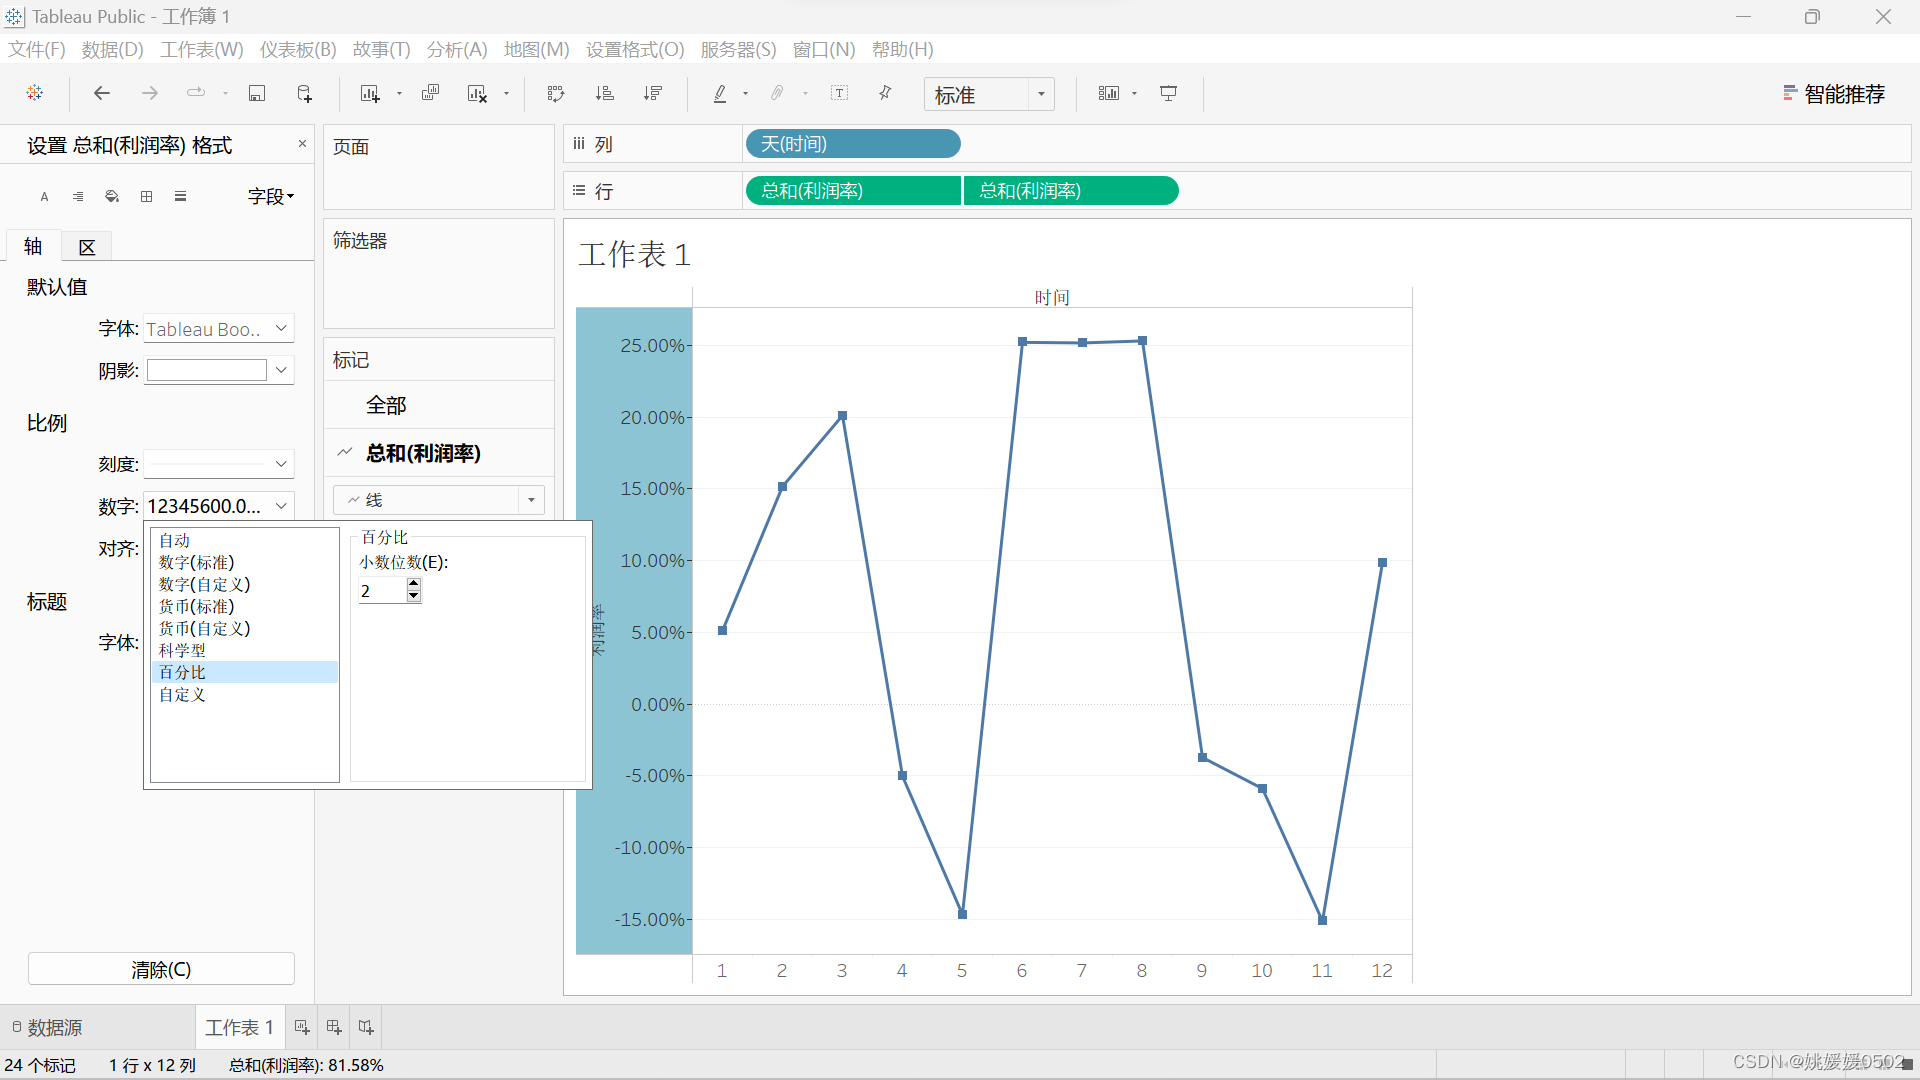Image resolution: width=1920 pixels, height=1080 pixels.
Task: Click the sort descending icon
Action: click(653, 93)
